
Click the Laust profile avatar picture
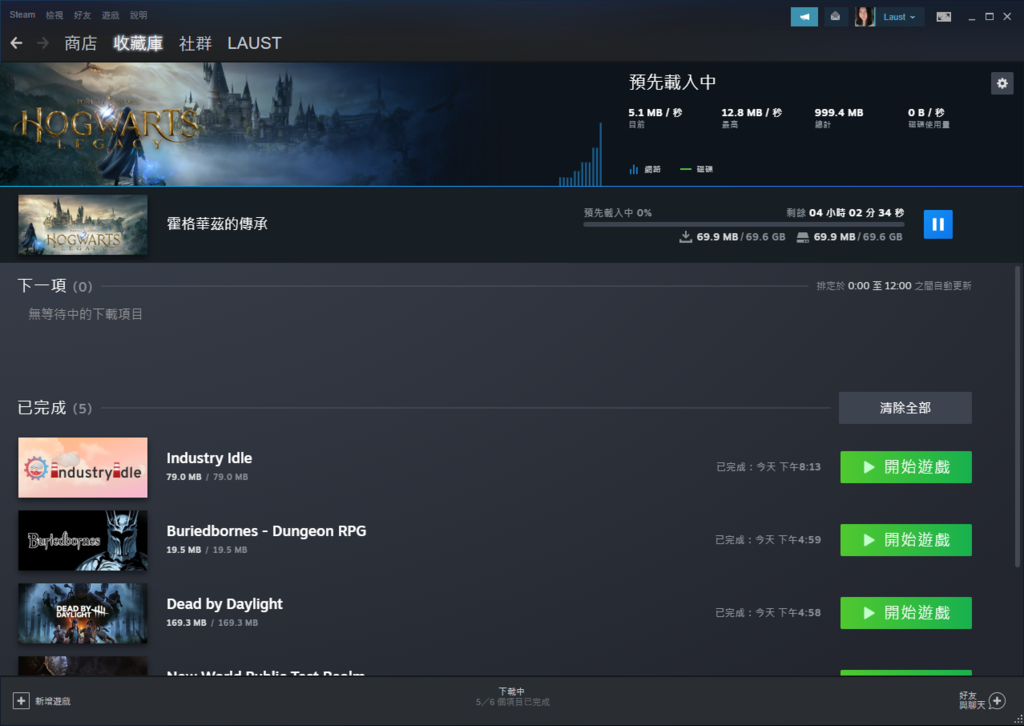click(865, 17)
